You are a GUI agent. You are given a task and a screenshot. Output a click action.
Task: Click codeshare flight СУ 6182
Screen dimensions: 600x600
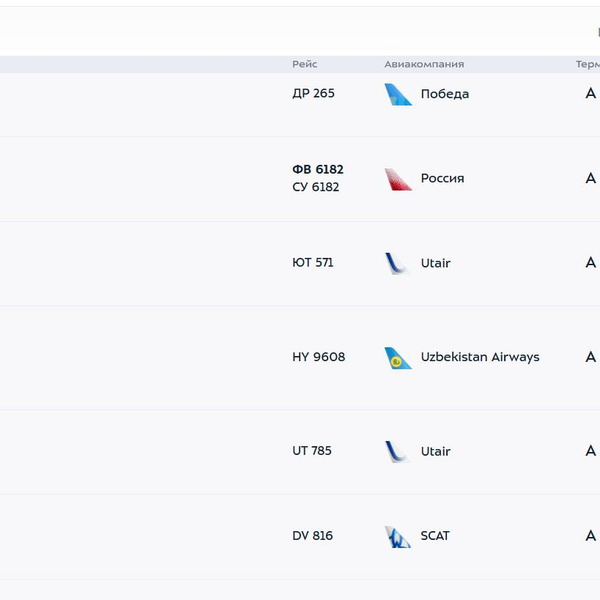click(x=316, y=187)
